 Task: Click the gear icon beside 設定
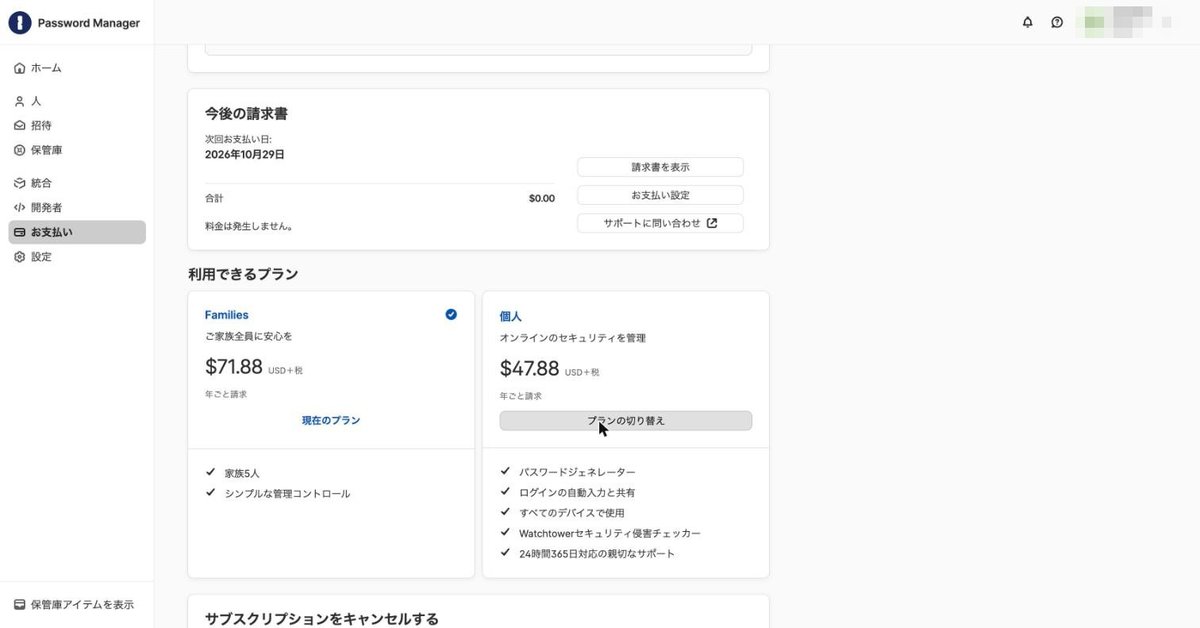[19, 257]
